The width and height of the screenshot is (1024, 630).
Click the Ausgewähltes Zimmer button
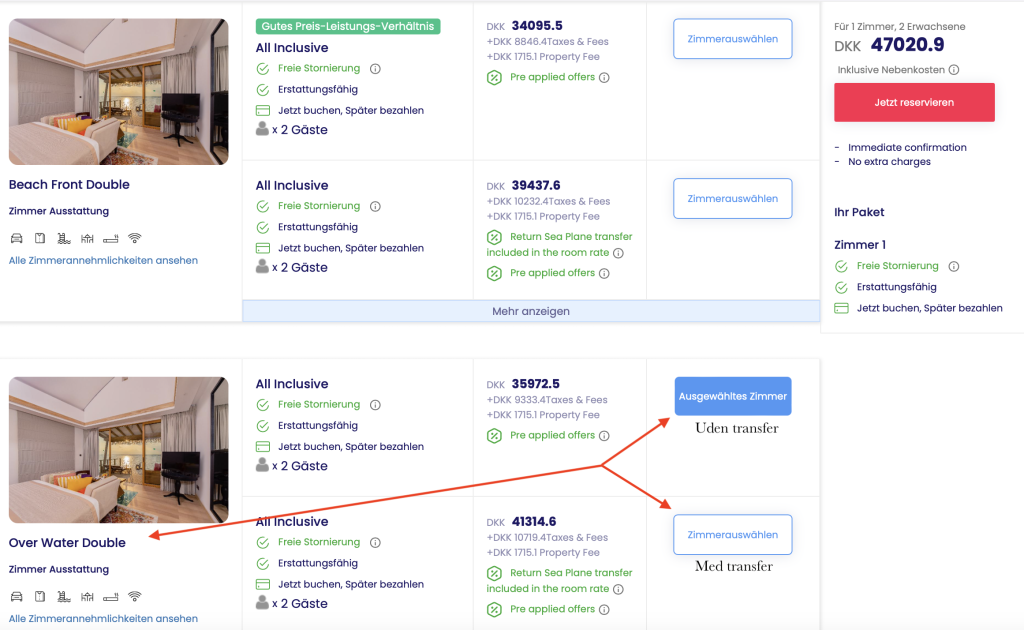point(732,396)
